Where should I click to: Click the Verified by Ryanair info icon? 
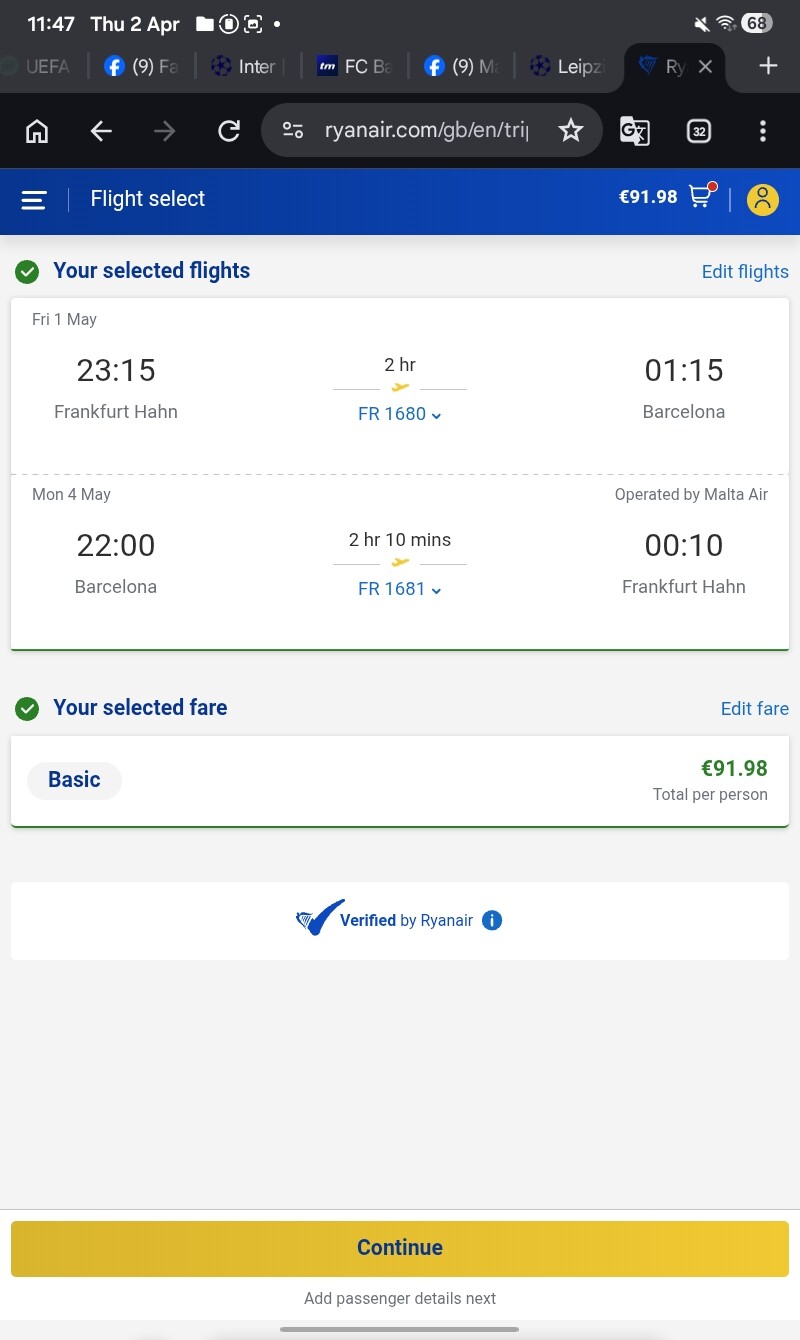pos(492,920)
